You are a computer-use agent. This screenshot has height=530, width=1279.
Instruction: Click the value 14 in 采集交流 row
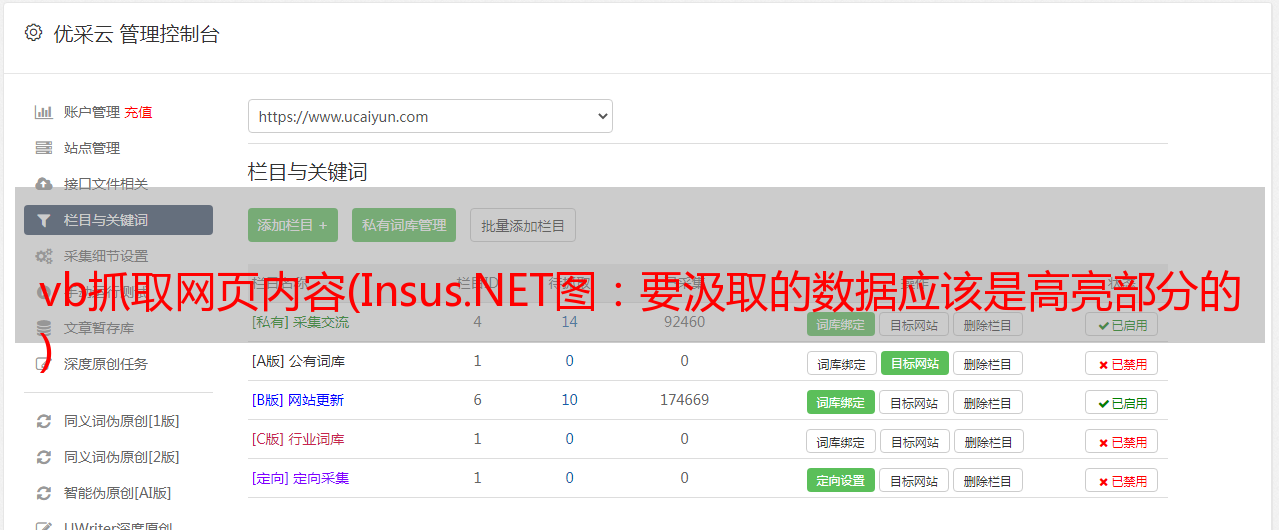(570, 322)
